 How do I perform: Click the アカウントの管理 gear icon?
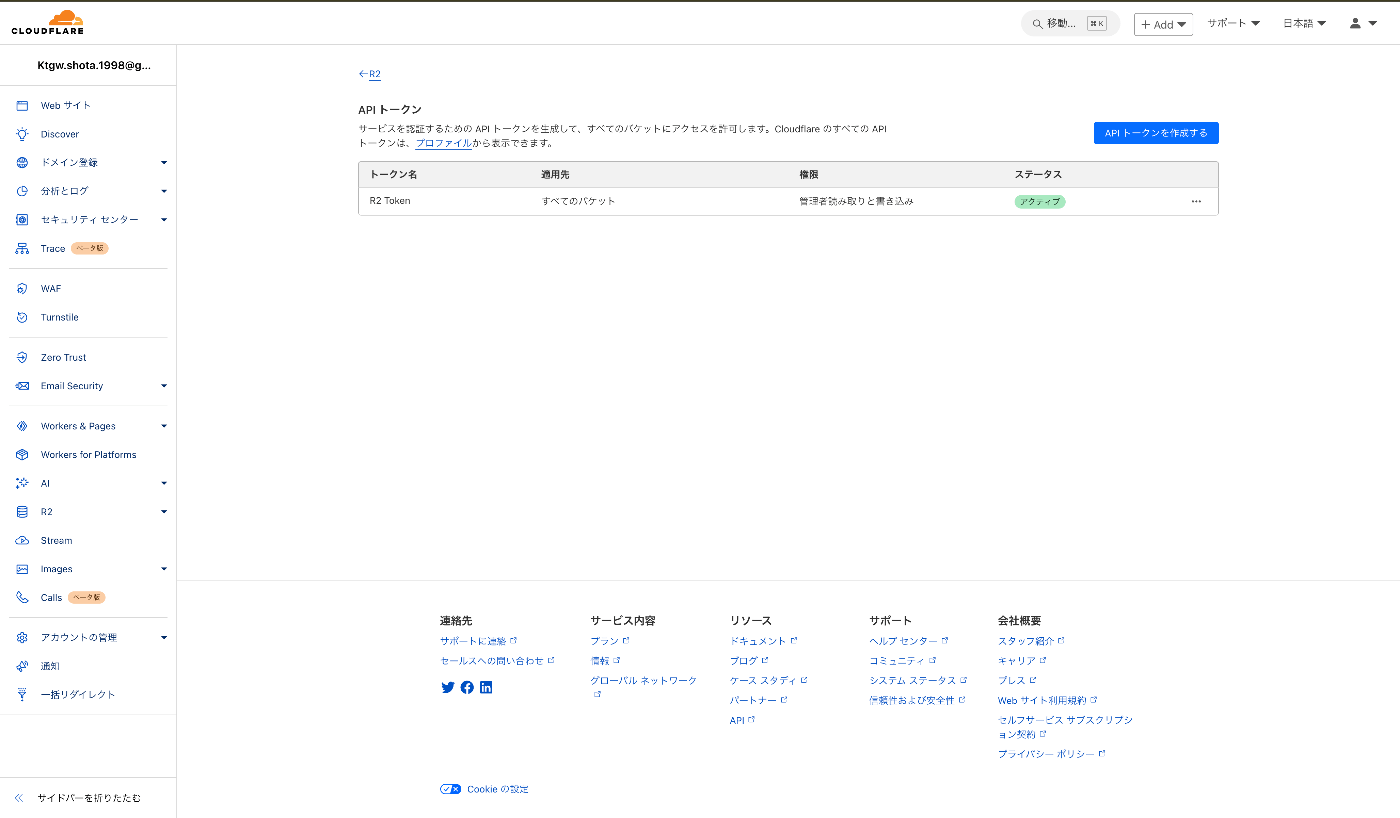click(x=22, y=637)
